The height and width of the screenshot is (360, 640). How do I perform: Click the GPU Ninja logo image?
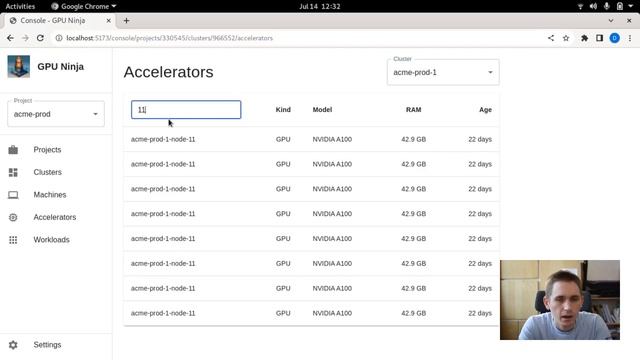point(19,67)
